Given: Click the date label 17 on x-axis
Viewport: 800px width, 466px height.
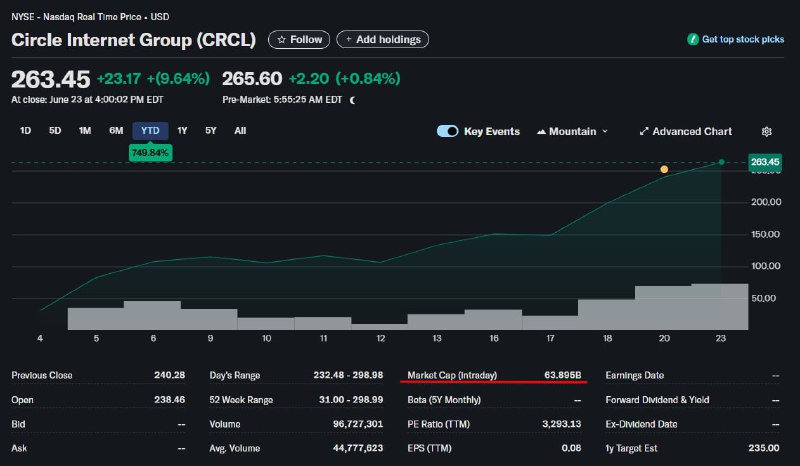Looking at the screenshot, I should (550, 338).
